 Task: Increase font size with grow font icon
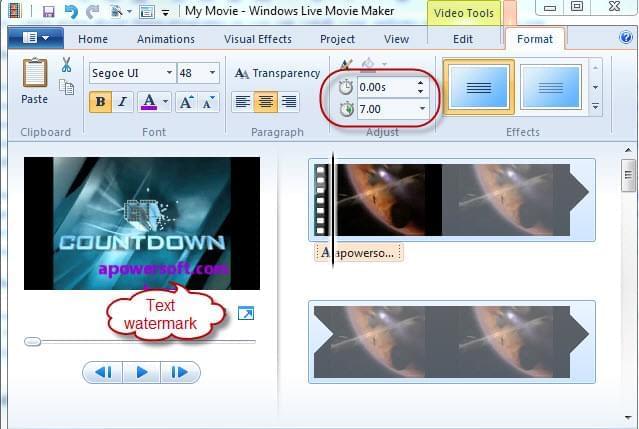186,101
